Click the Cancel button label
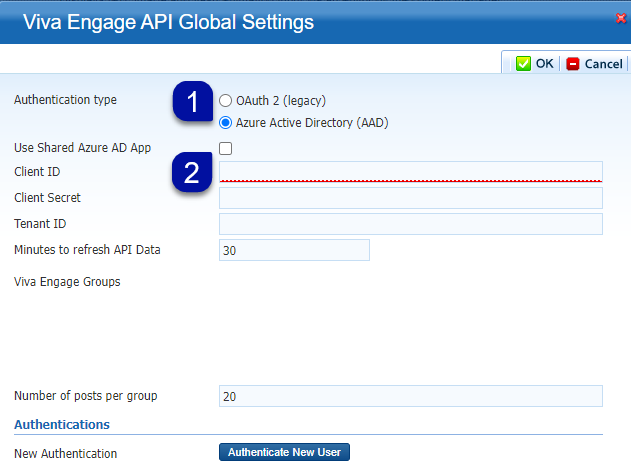The image size is (631, 462). pyautogui.click(x=603, y=64)
